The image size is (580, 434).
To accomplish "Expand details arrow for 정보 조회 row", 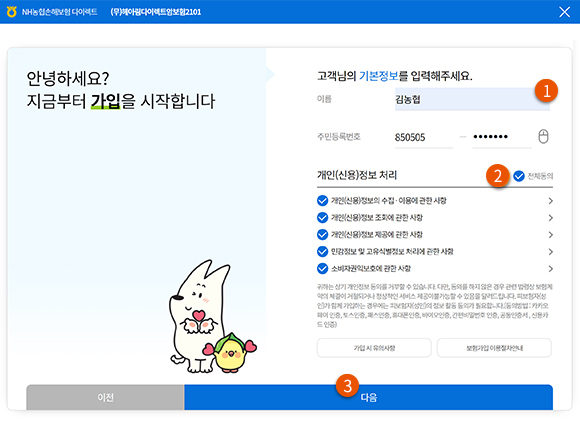I will (x=550, y=218).
